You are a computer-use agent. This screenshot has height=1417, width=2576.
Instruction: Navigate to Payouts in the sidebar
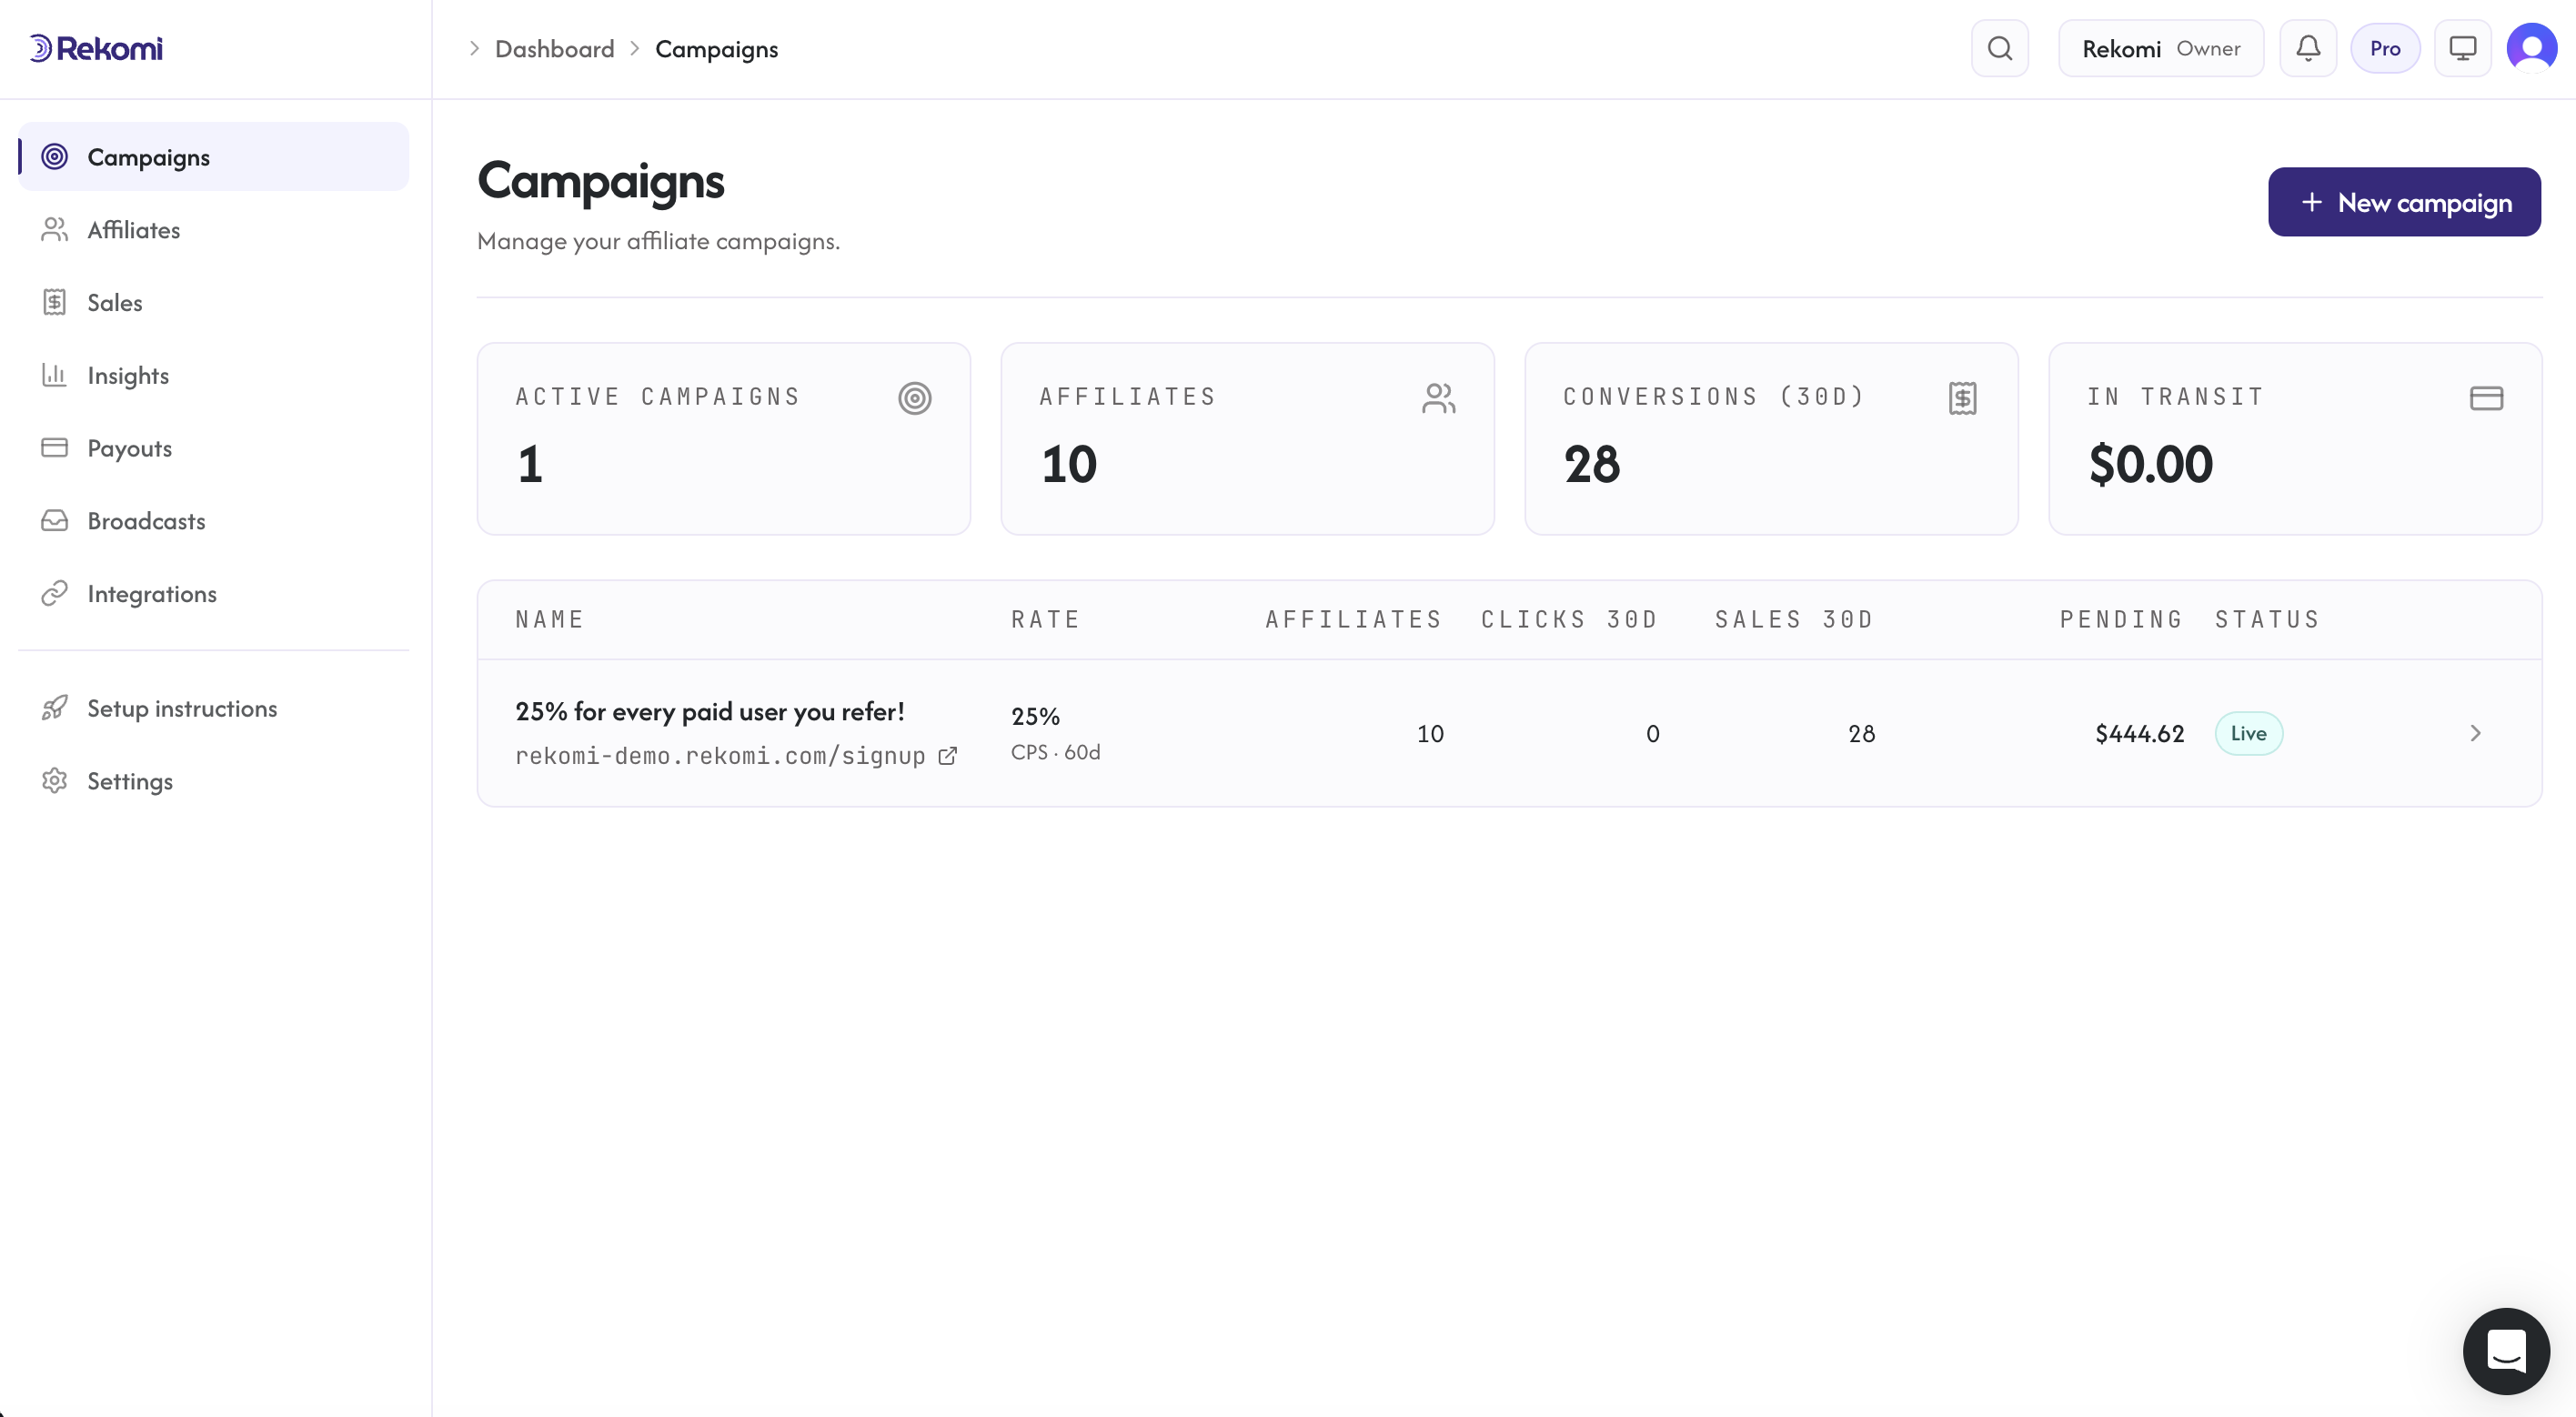tap(213, 448)
